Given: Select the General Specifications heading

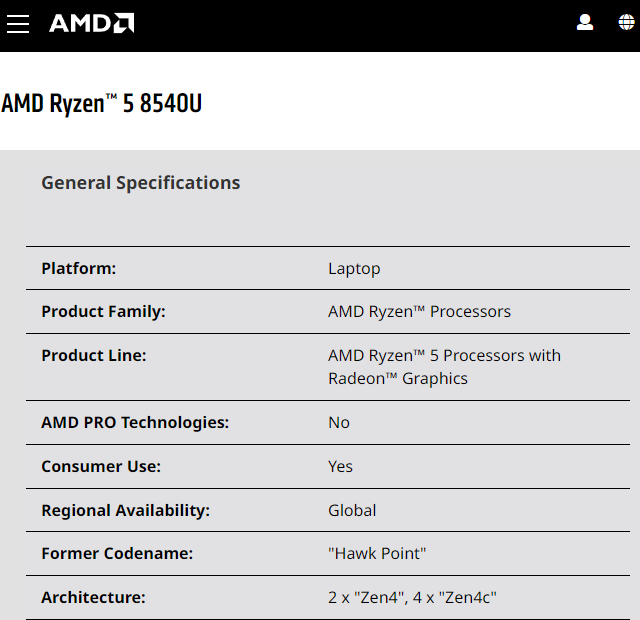Looking at the screenshot, I should [141, 183].
